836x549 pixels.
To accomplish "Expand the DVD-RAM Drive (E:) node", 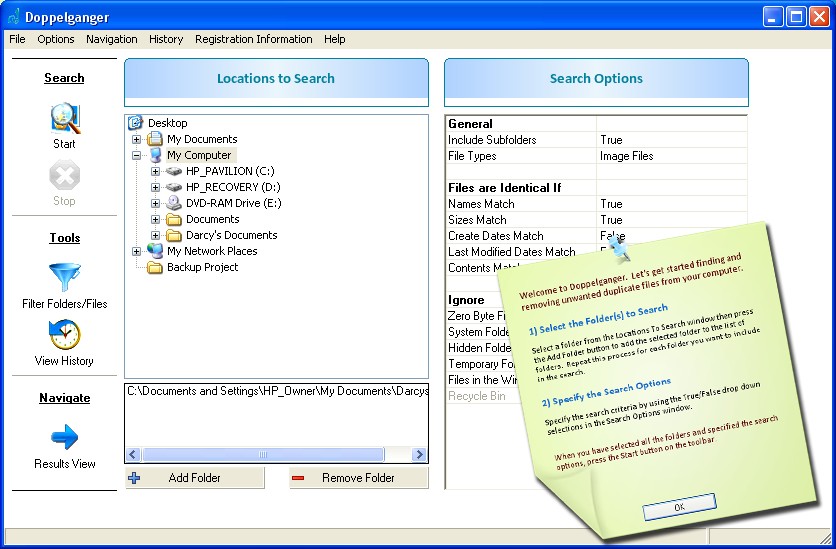I will 155,203.
